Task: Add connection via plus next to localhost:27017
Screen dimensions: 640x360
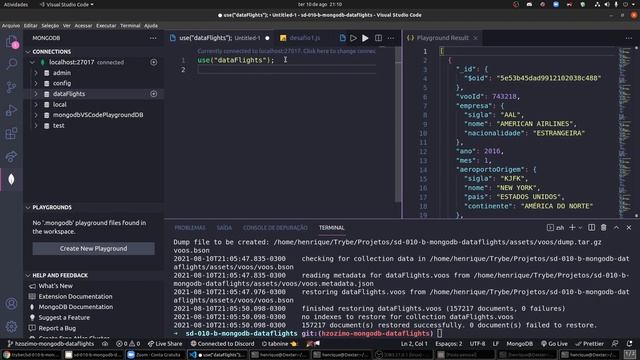Action: click(x=153, y=62)
